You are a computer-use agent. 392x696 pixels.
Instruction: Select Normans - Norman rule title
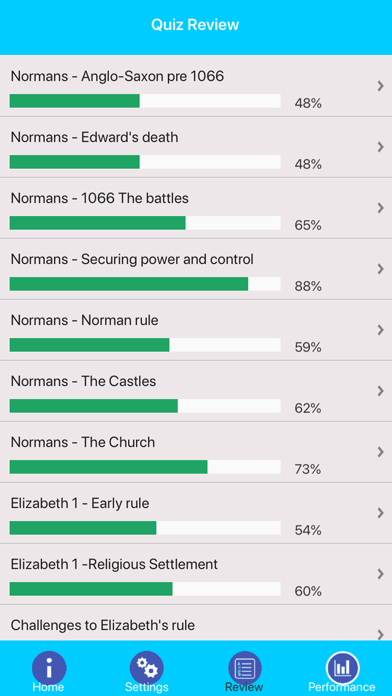click(x=84, y=320)
